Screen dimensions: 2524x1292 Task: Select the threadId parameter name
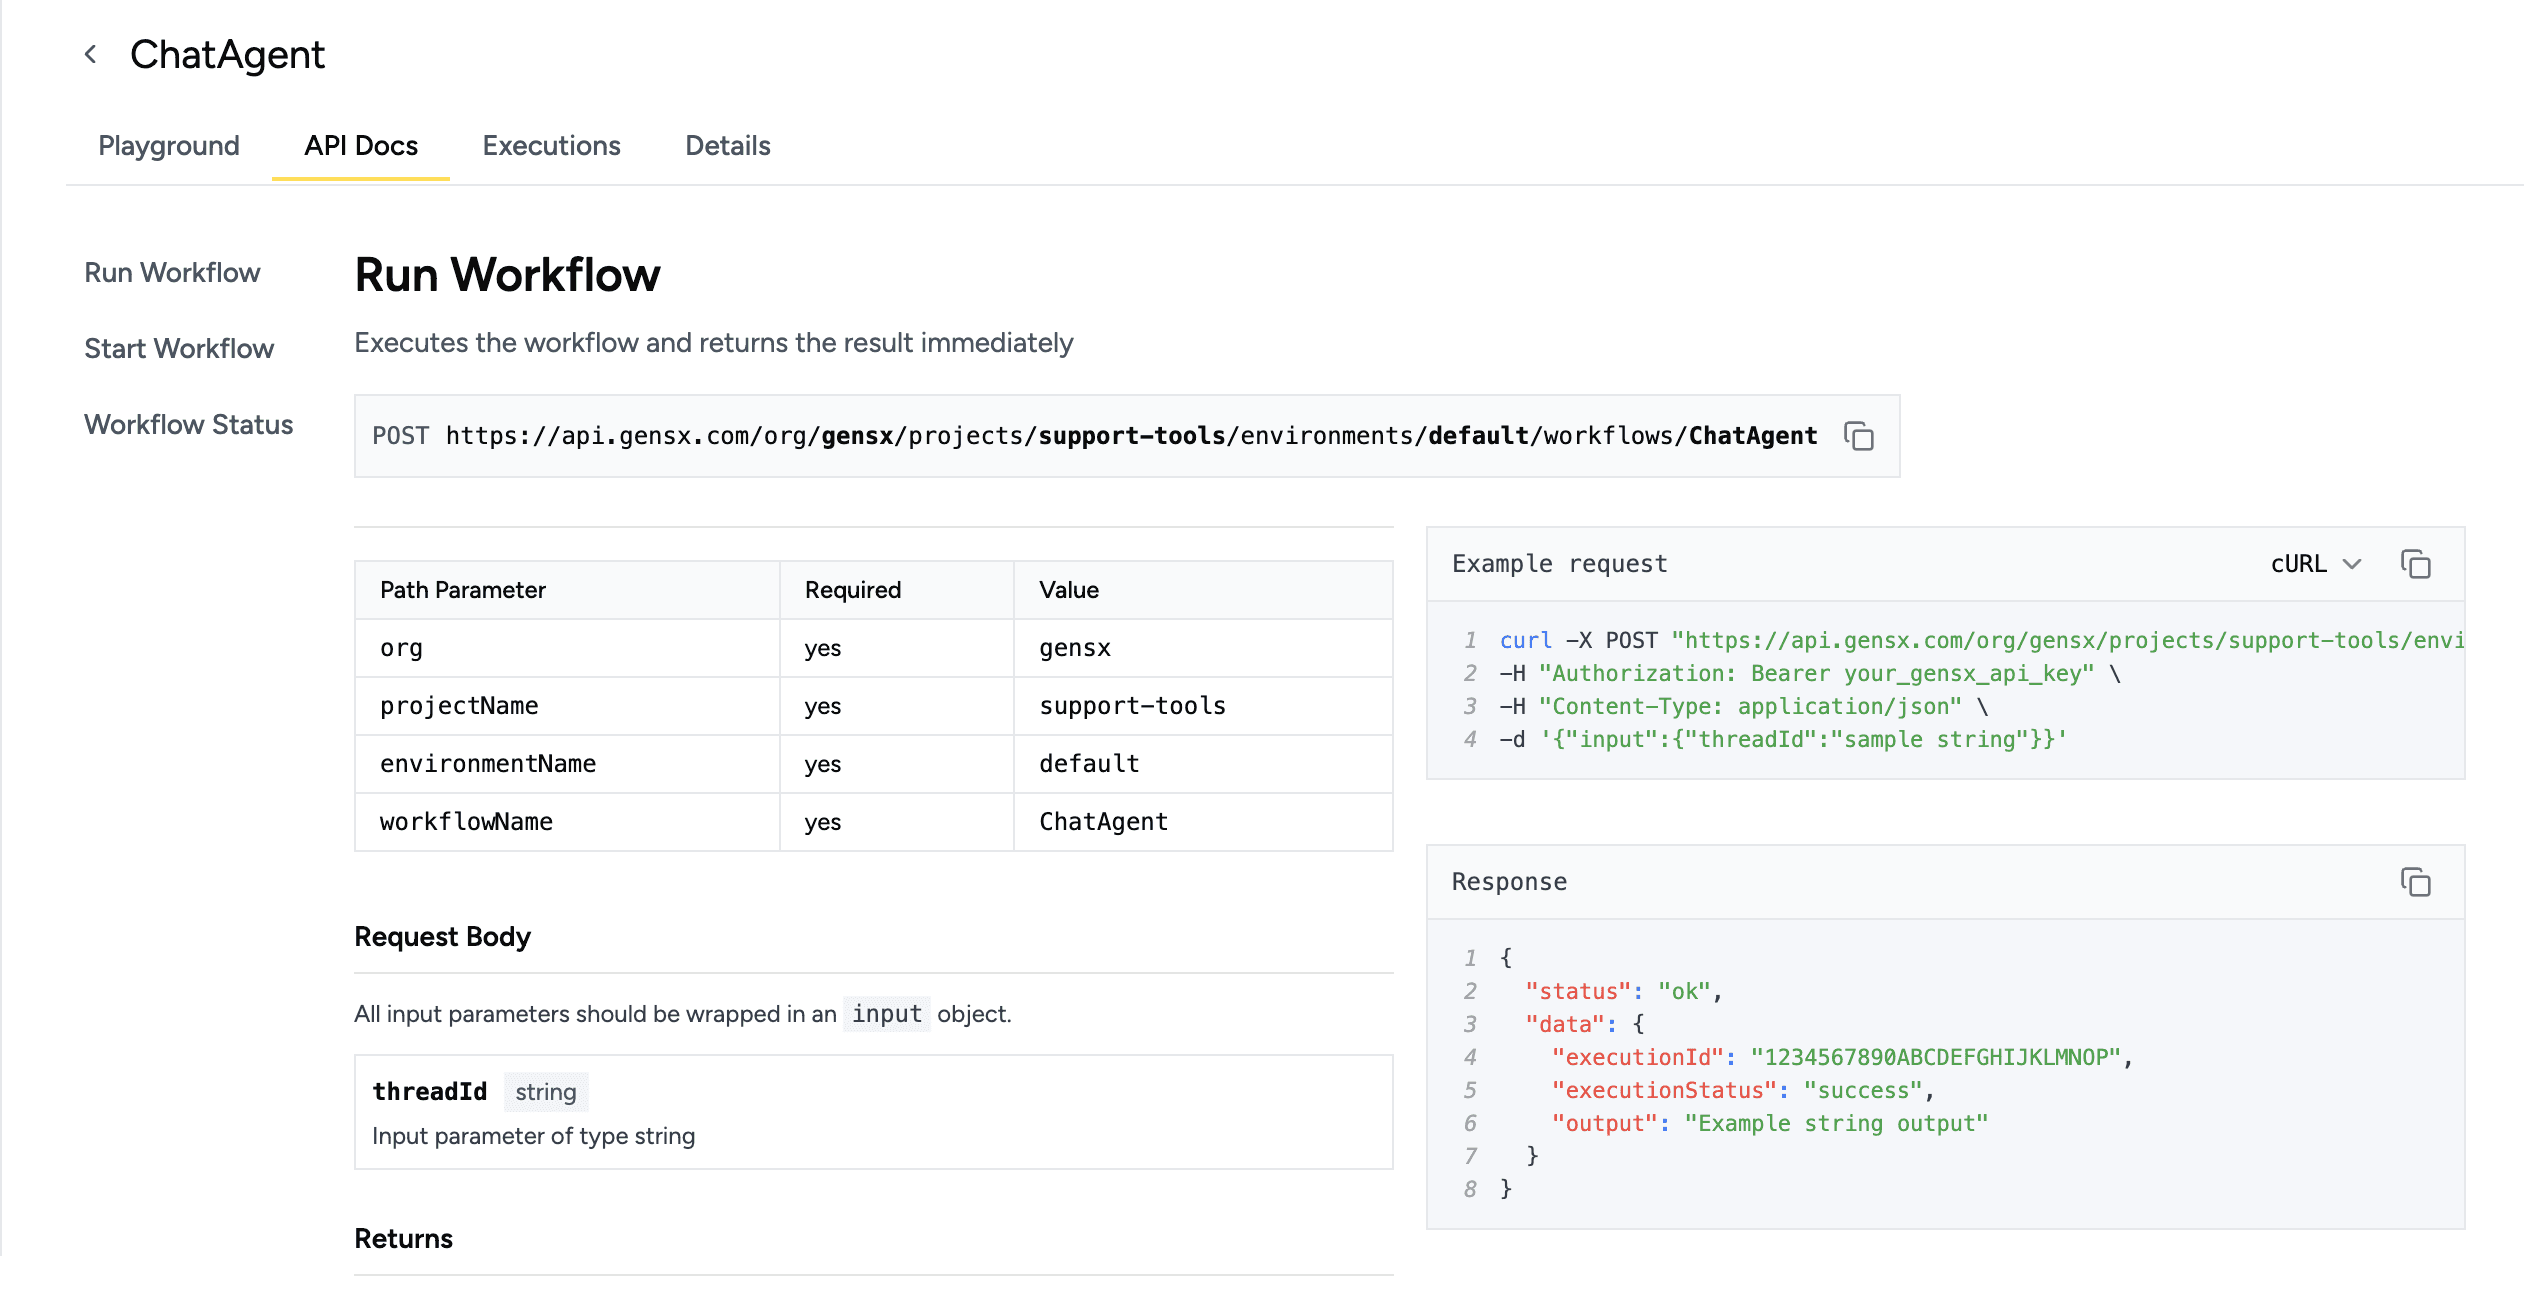pos(430,1091)
